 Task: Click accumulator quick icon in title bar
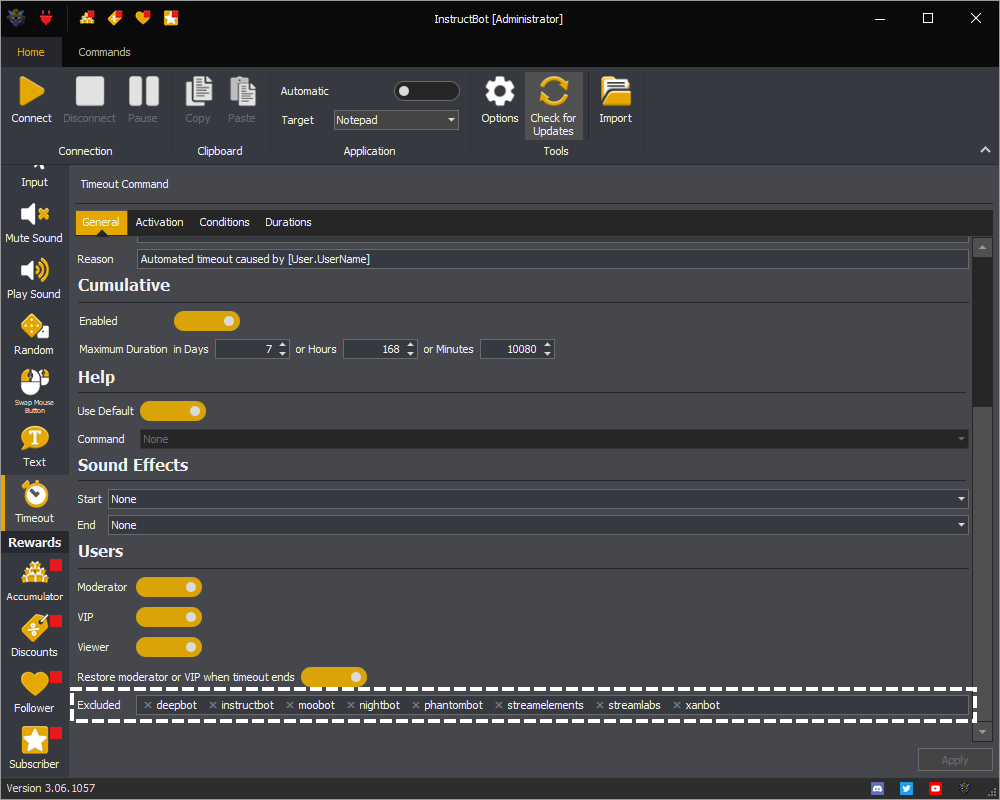click(x=87, y=18)
